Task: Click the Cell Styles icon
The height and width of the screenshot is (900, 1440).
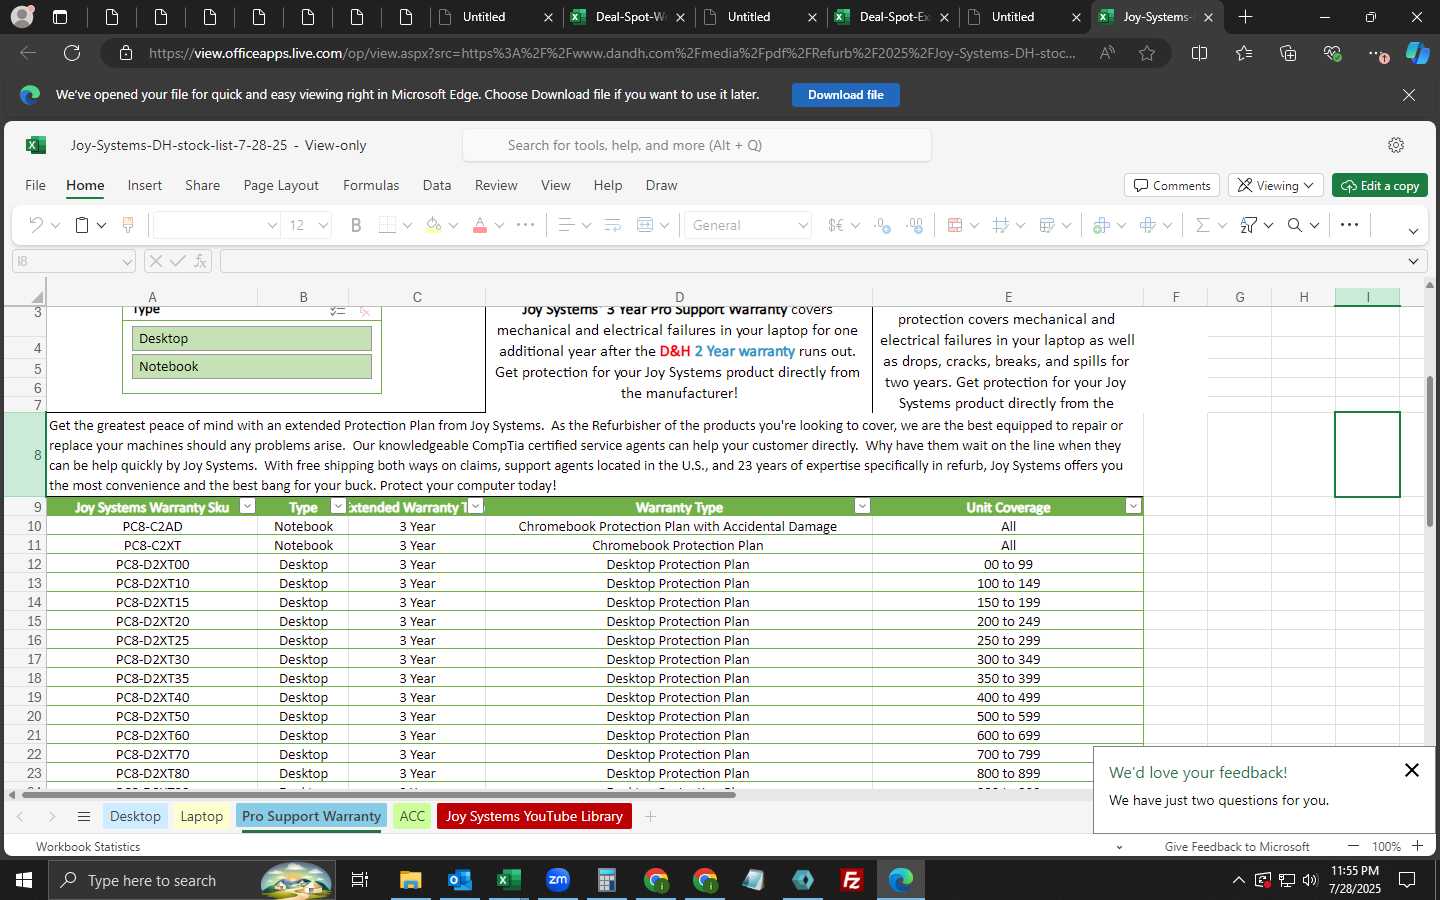Action: tap(1047, 225)
